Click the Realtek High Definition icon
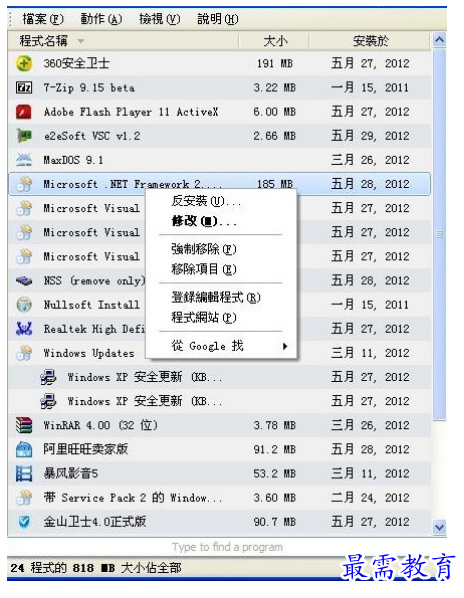 coord(24,329)
